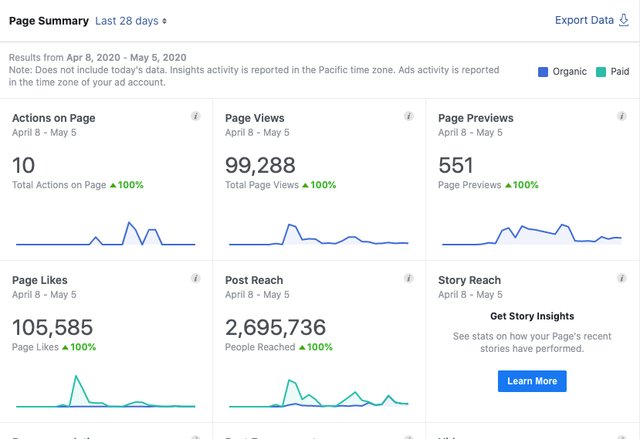This screenshot has height=439, width=640.
Task: Open the Last 28 days date range dropdown
Action: 131,21
